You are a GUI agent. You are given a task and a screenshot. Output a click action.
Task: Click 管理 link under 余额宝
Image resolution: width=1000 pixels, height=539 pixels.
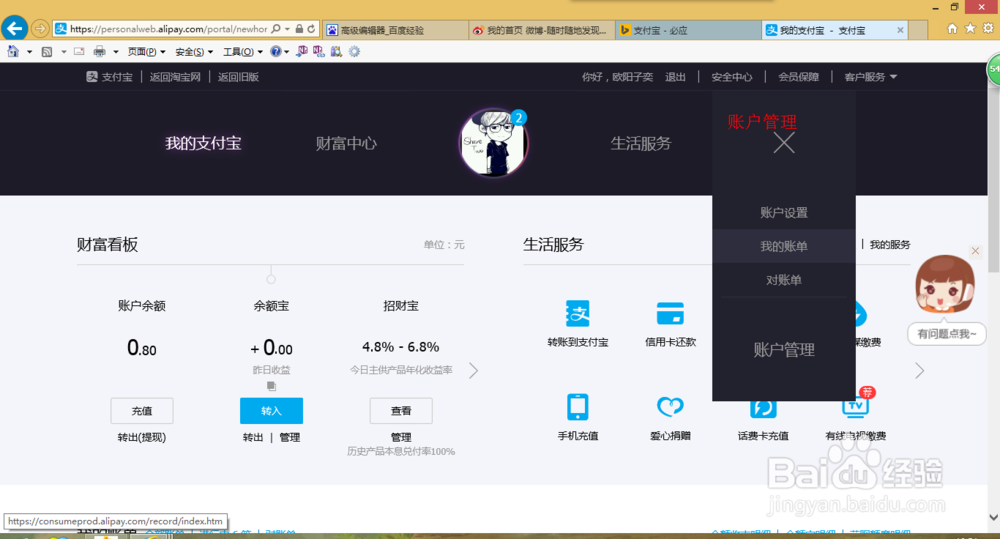[290, 438]
